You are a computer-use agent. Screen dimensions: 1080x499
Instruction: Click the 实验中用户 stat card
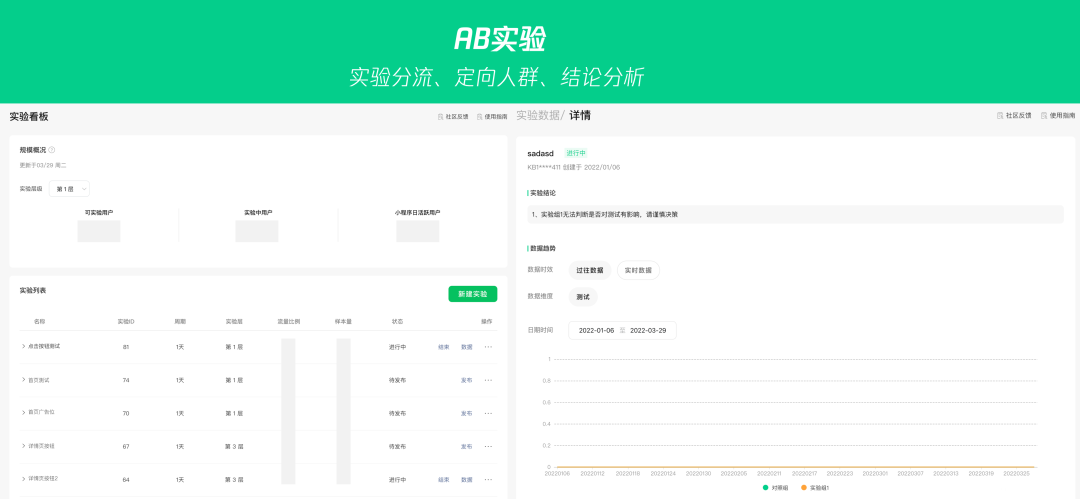coord(257,226)
